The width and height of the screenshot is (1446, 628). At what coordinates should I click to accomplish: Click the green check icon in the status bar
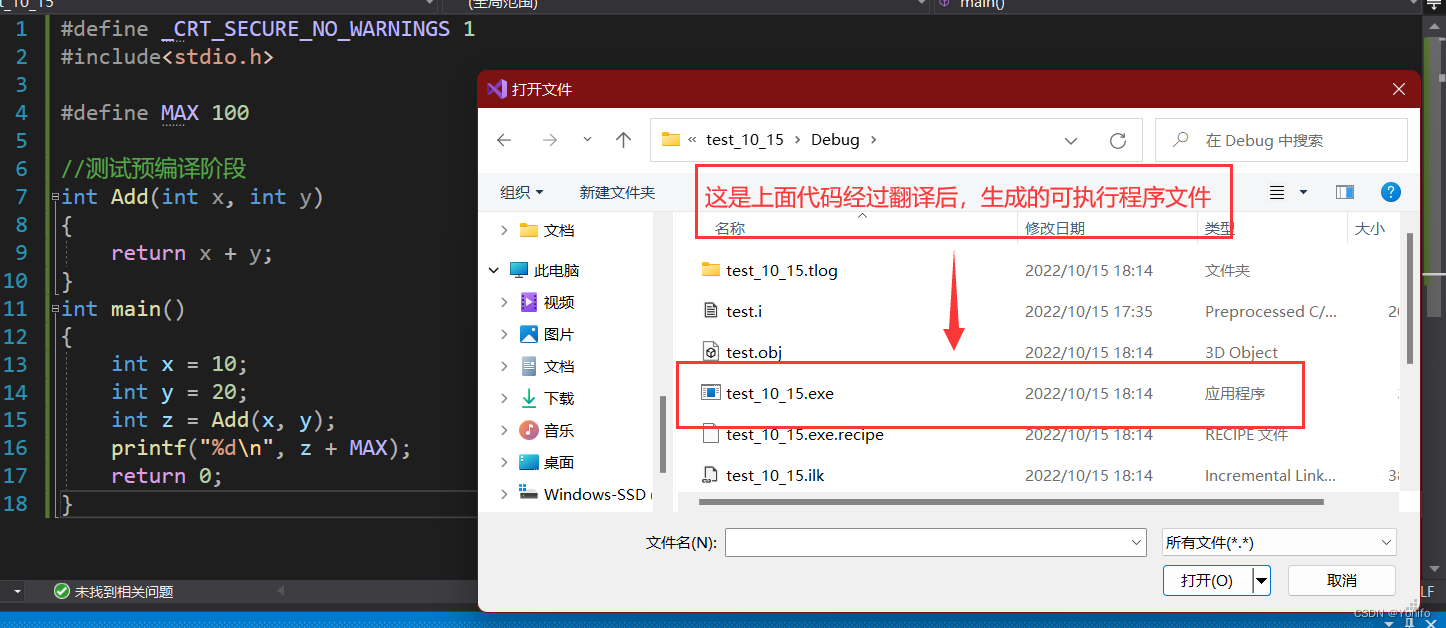(61, 591)
